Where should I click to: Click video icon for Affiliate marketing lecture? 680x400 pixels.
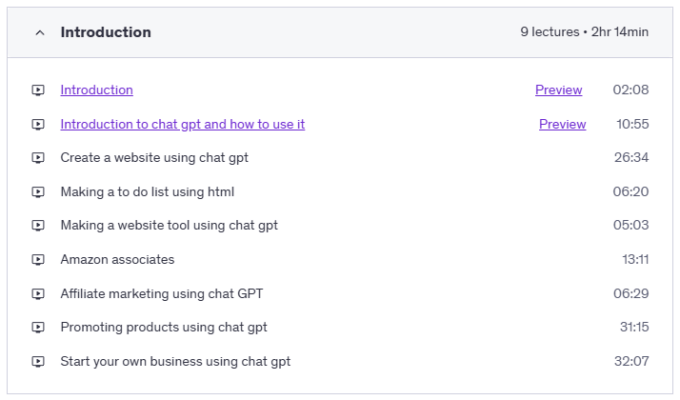pyautogui.click(x=38, y=294)
